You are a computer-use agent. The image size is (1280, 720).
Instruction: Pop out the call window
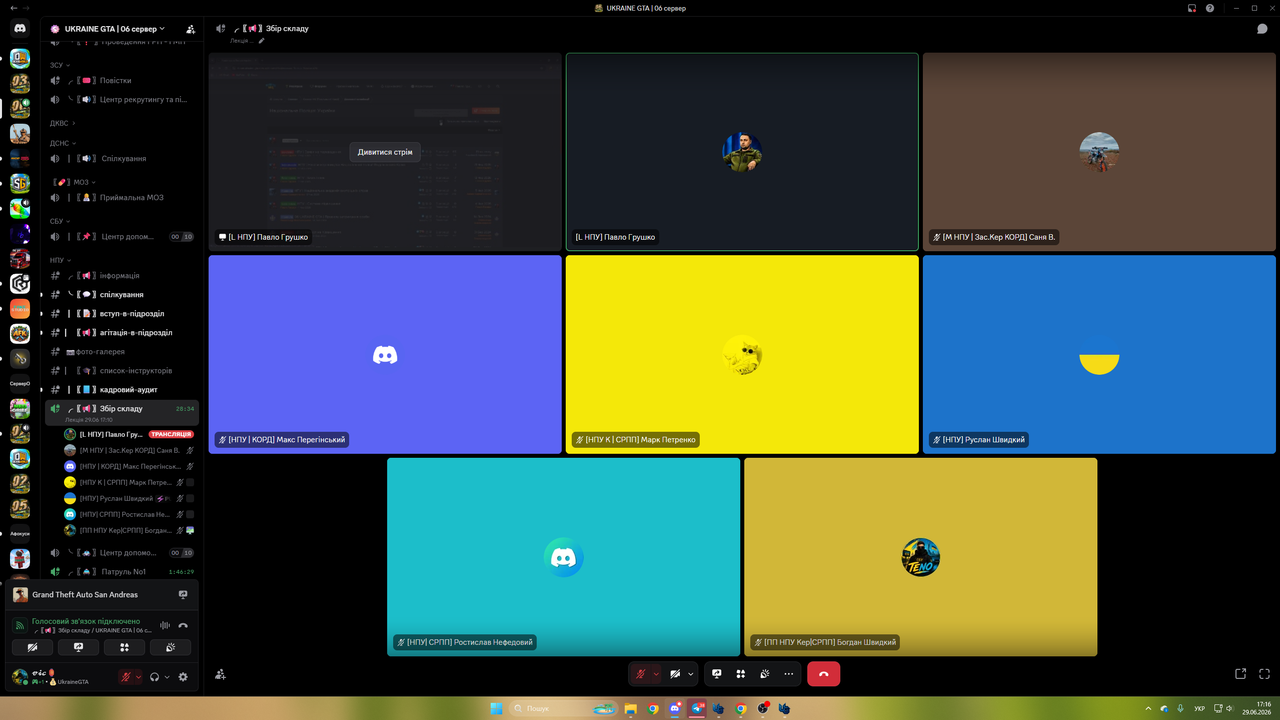(x=1240, y=674)
